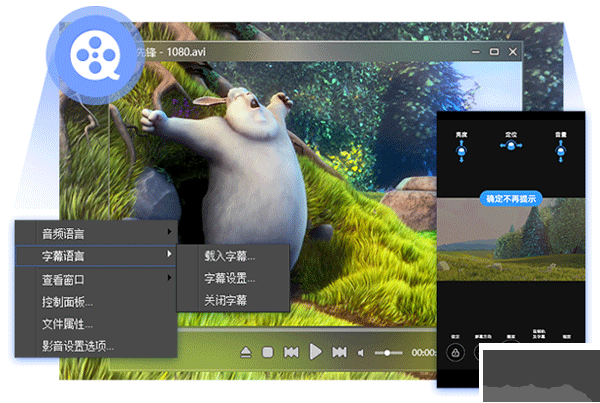The image size is (600, 403).
Task: Mute audio with the speaker icon
Action: tap(360, 353)
